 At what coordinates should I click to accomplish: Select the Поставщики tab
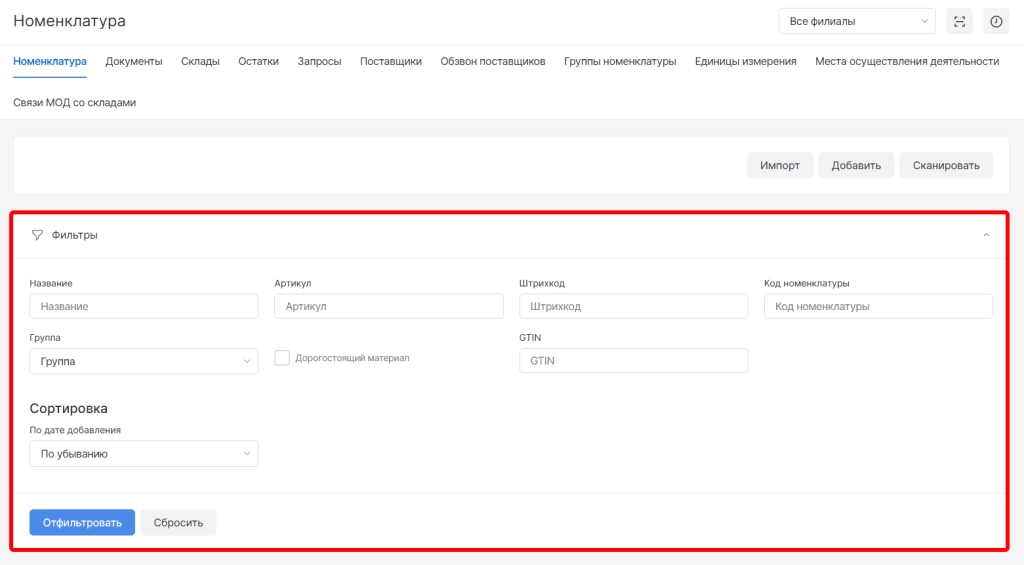click(390, 62)
